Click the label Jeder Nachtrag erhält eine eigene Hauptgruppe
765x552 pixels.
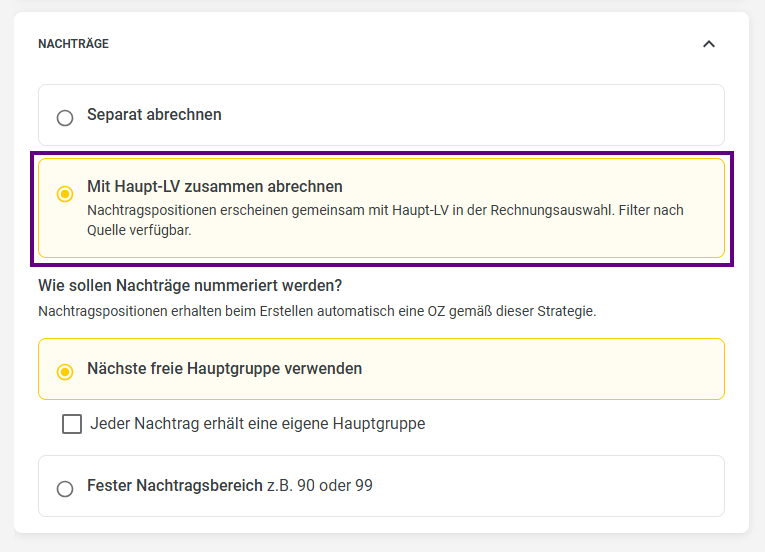point(258,423)
